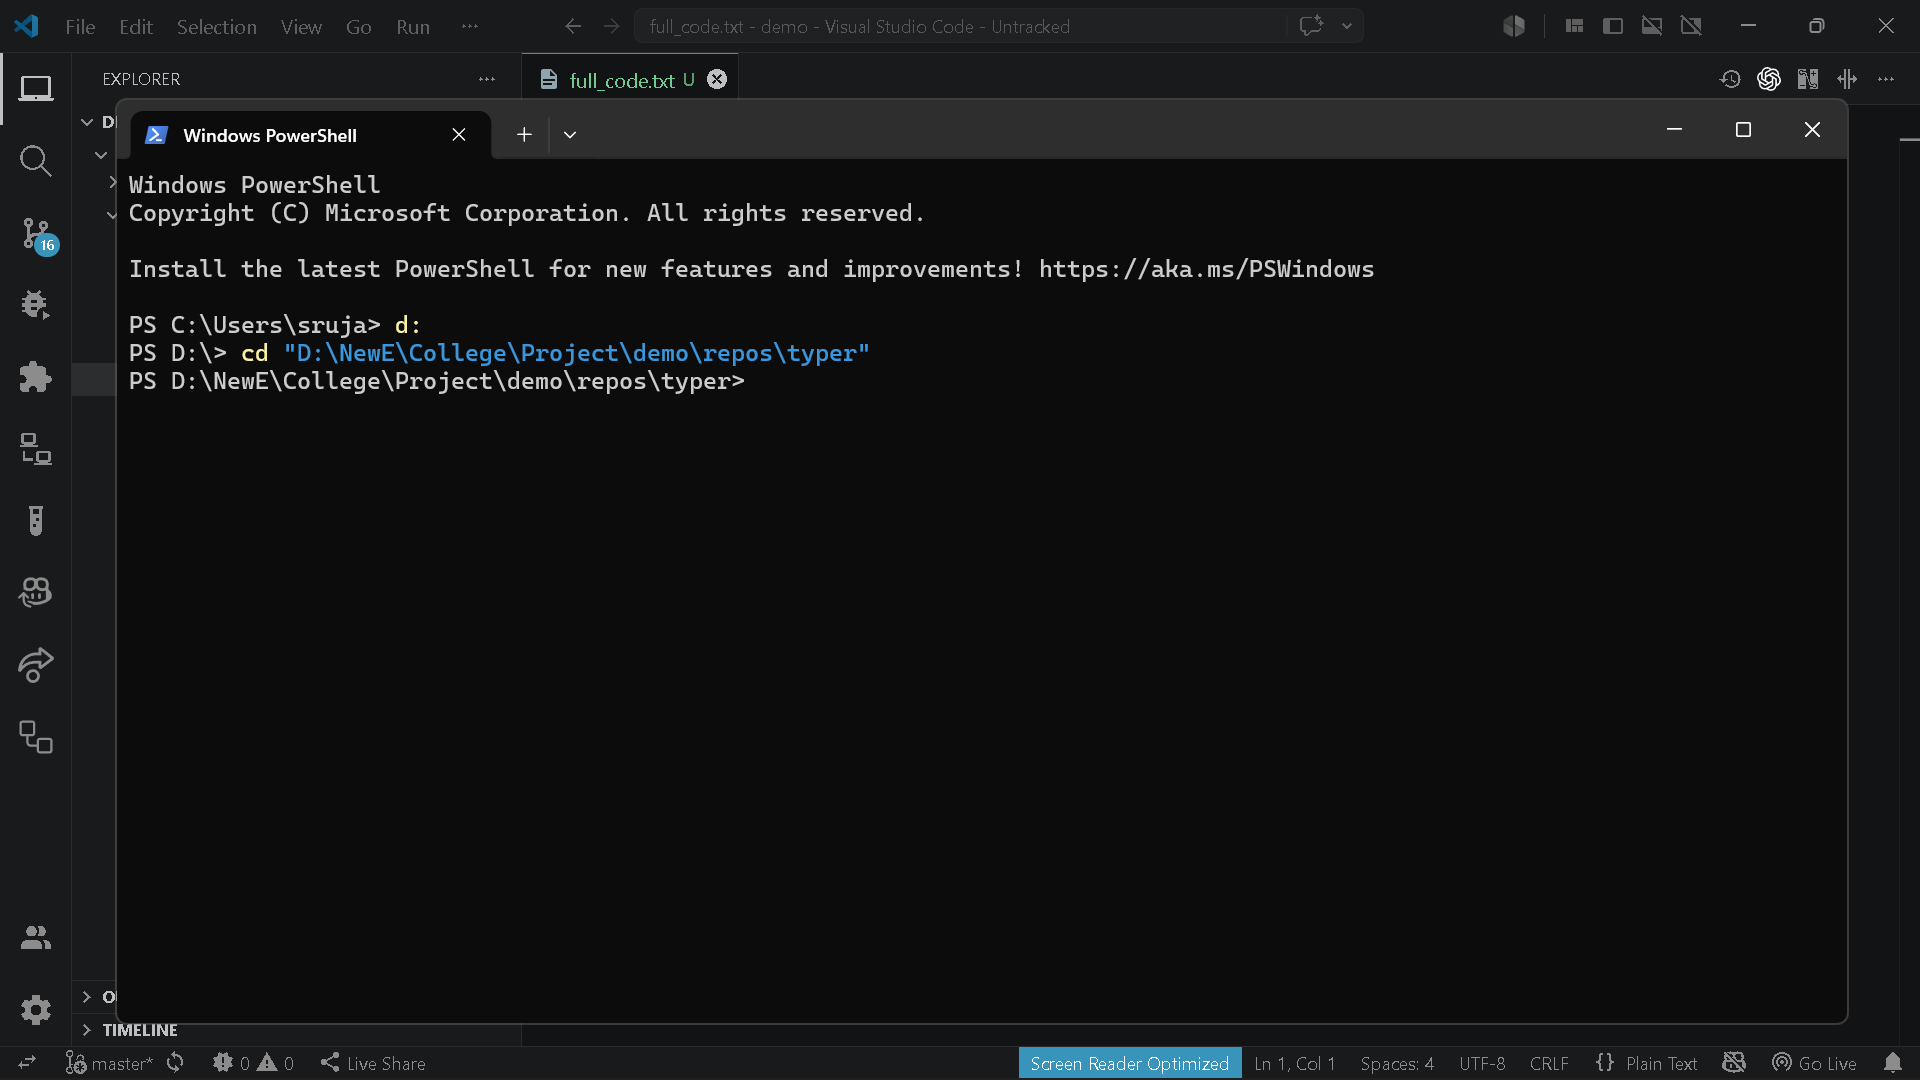
Task: Go forward using the navigation arrow
Action: [612, 26]
